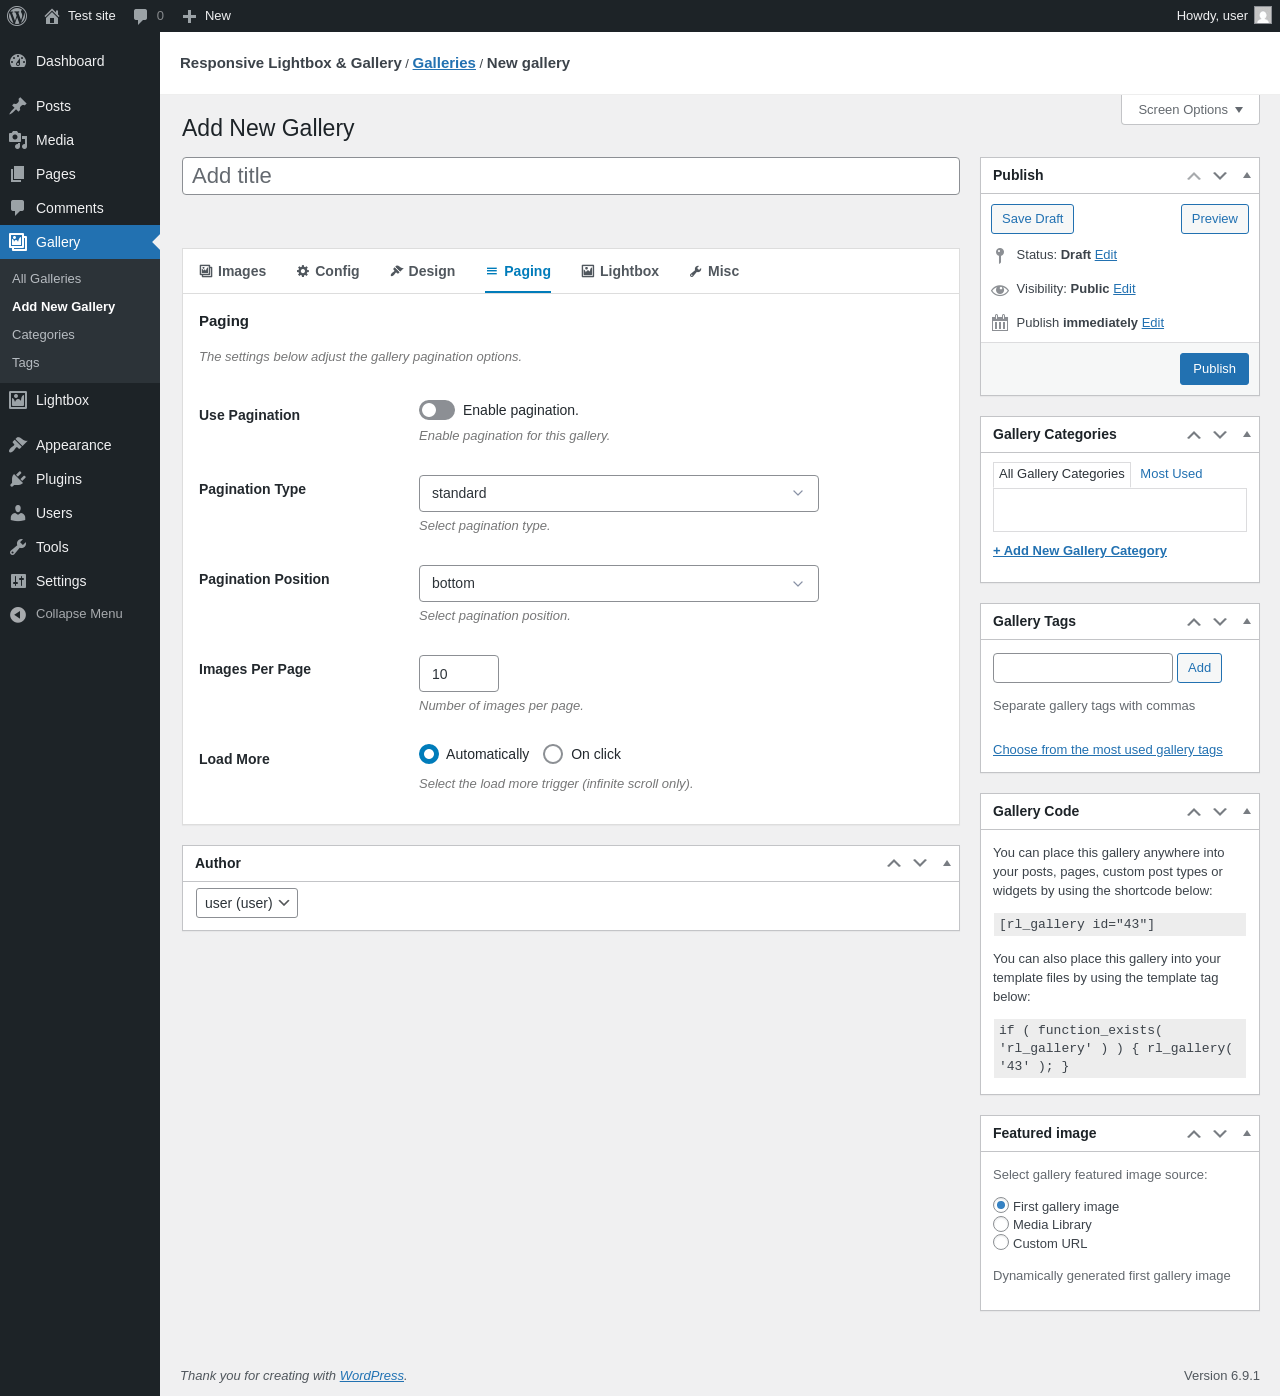Open All Galleries submenu item
1280x1396 pixels.
tap(47, 279)
